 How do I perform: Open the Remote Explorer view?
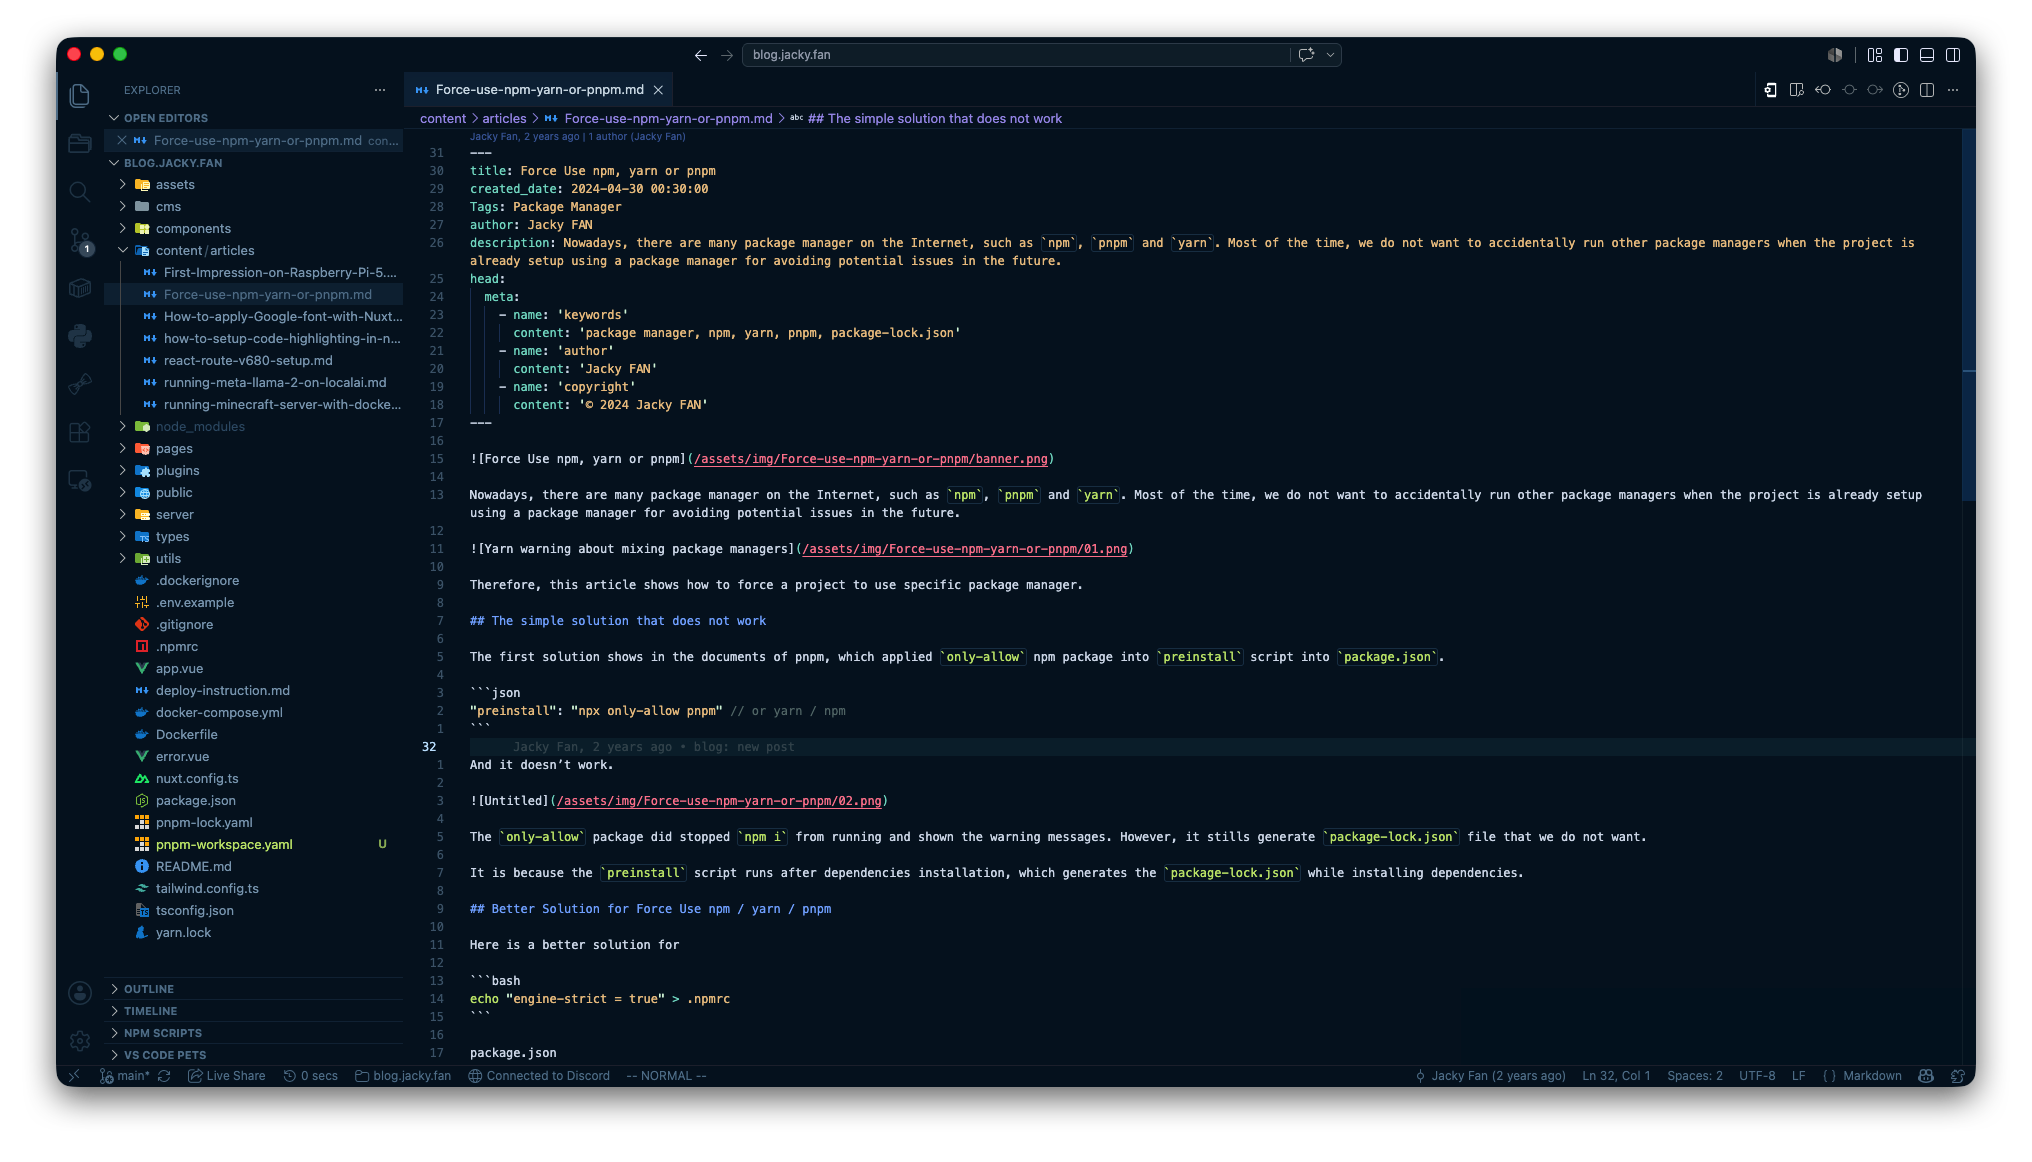click(x=80, y=481)
